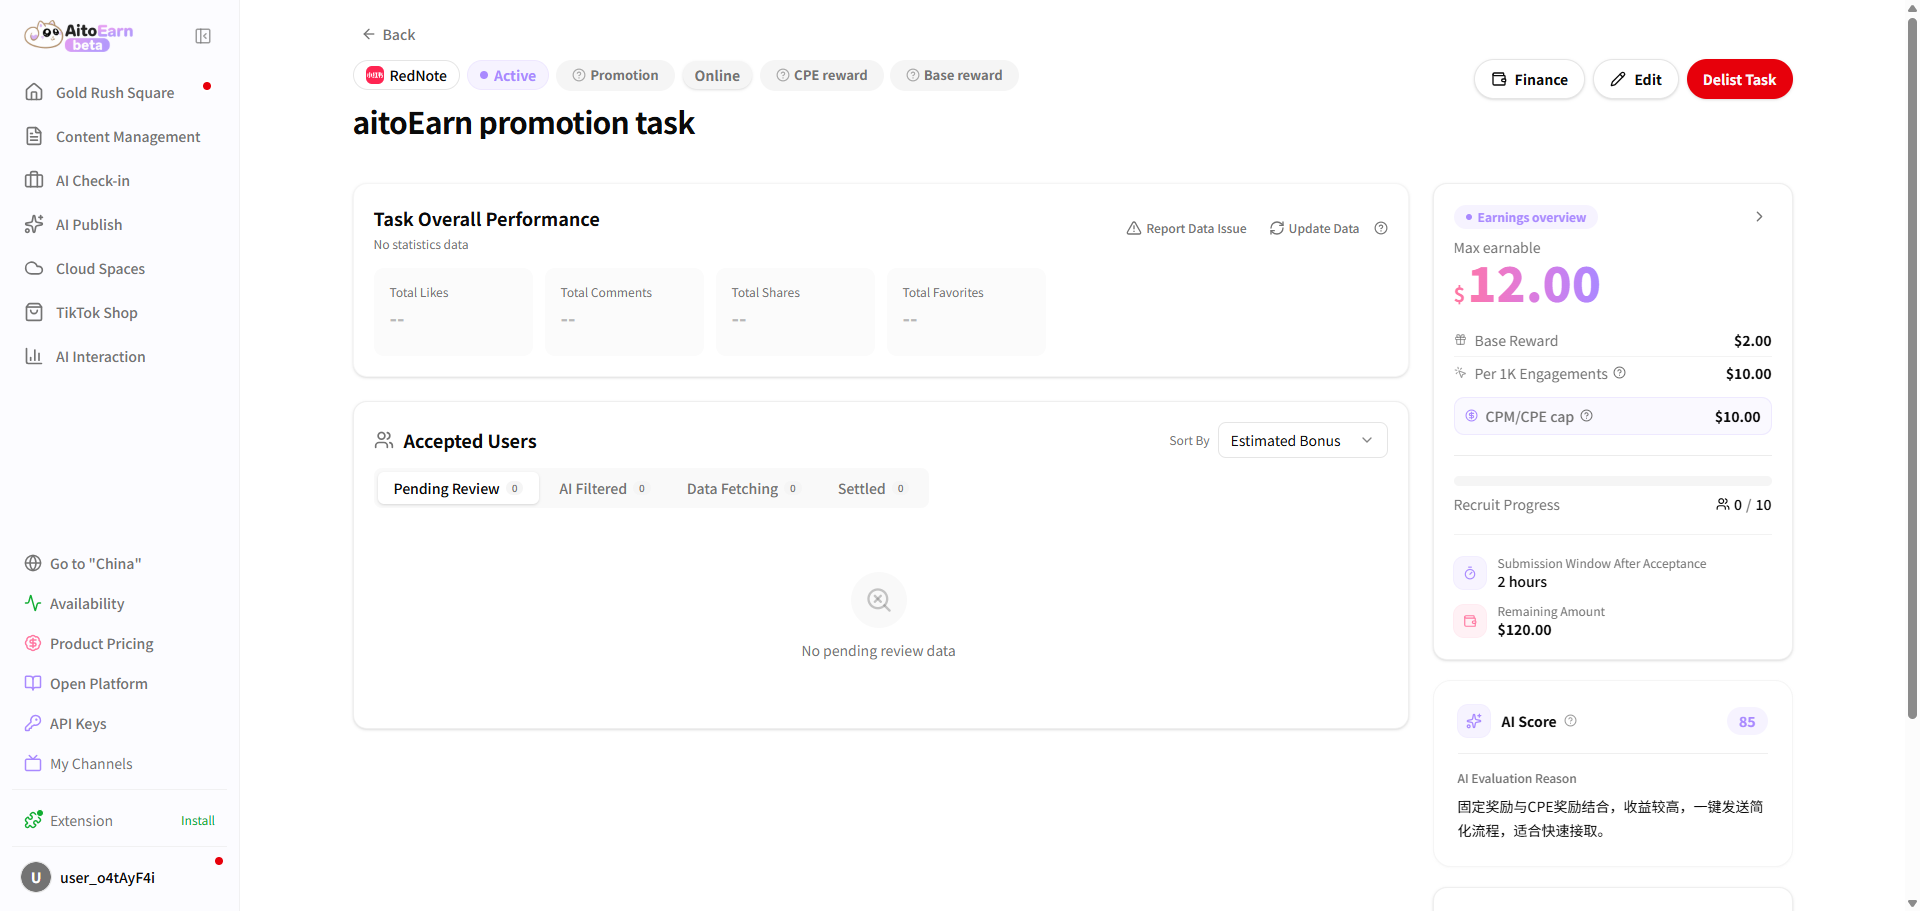Click the AI Interaction chart icon
The height and width of the screenshot is (911, 1920).
pos(34,356)
